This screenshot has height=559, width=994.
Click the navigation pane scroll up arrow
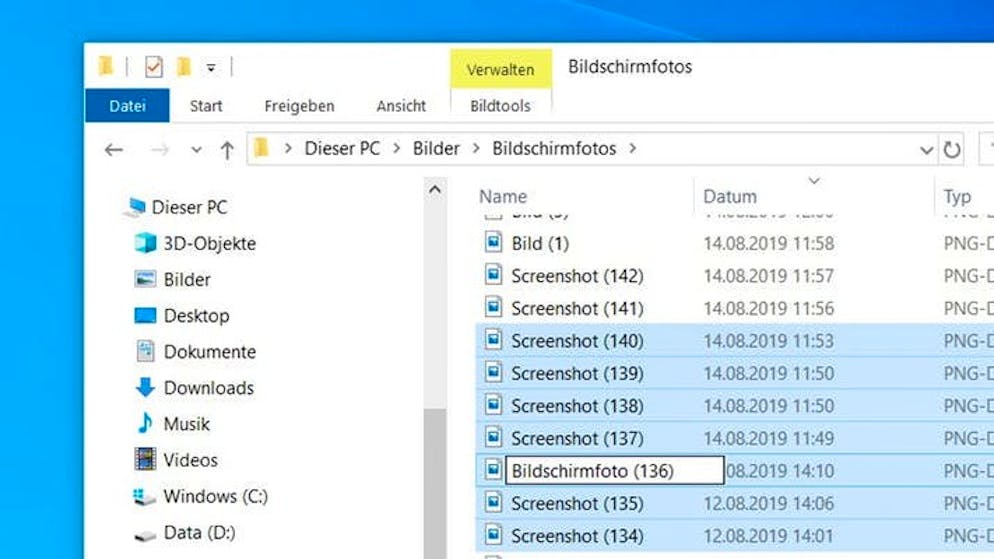[435, 190]
